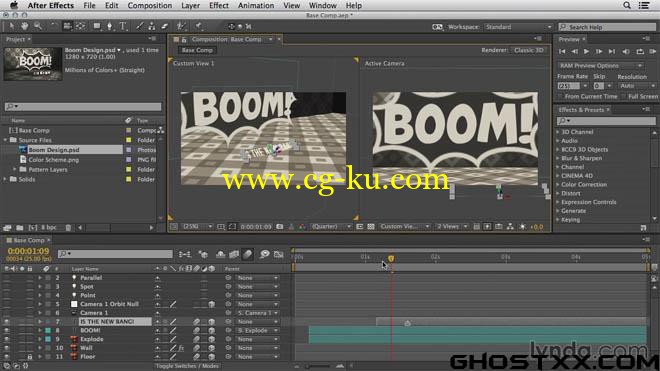The height and width of the screenshot is (371, 660).
Task: Expand Color Correction effects category
Action: (x=558, y=184)
